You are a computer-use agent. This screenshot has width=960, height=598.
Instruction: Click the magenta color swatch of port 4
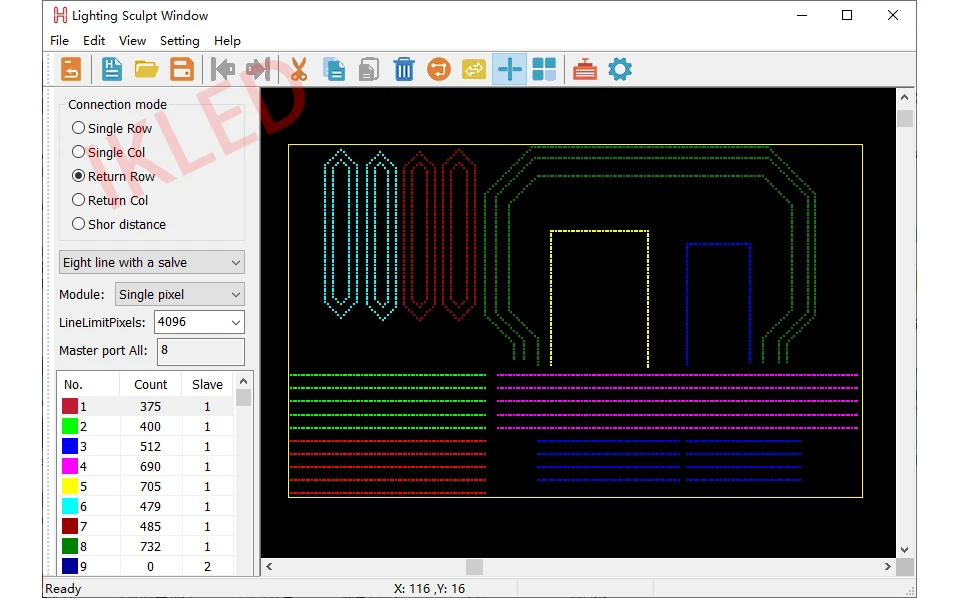(x=70, y=466)
